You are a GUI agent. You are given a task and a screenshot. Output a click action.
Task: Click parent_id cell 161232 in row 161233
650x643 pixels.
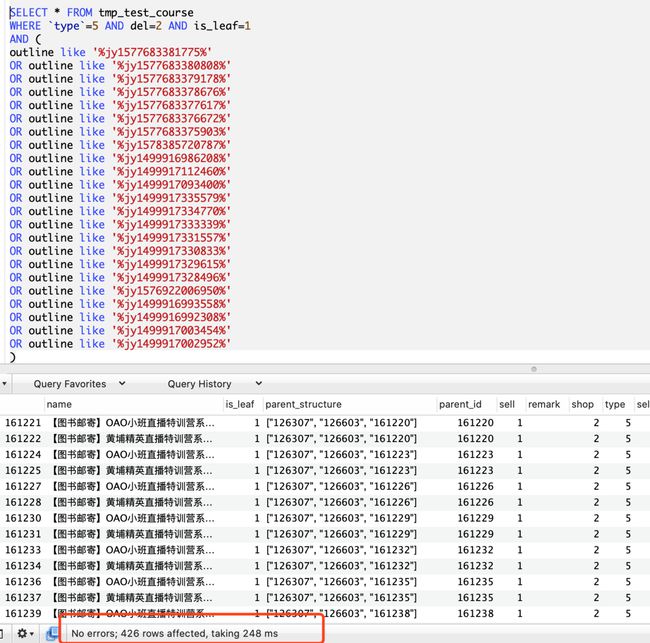point(475,550)
